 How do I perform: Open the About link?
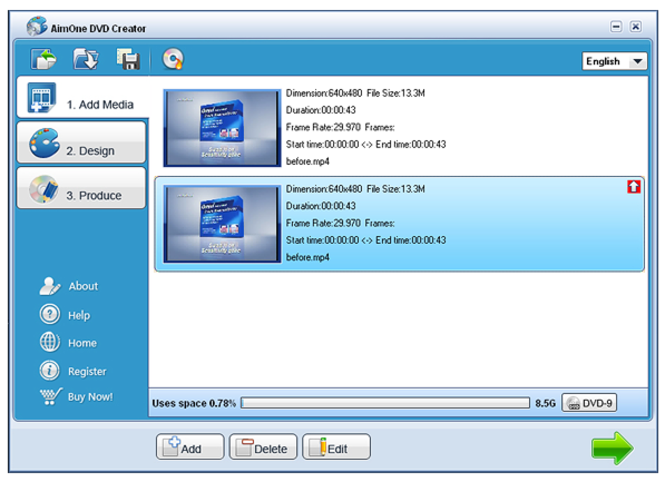click(83, 286)
